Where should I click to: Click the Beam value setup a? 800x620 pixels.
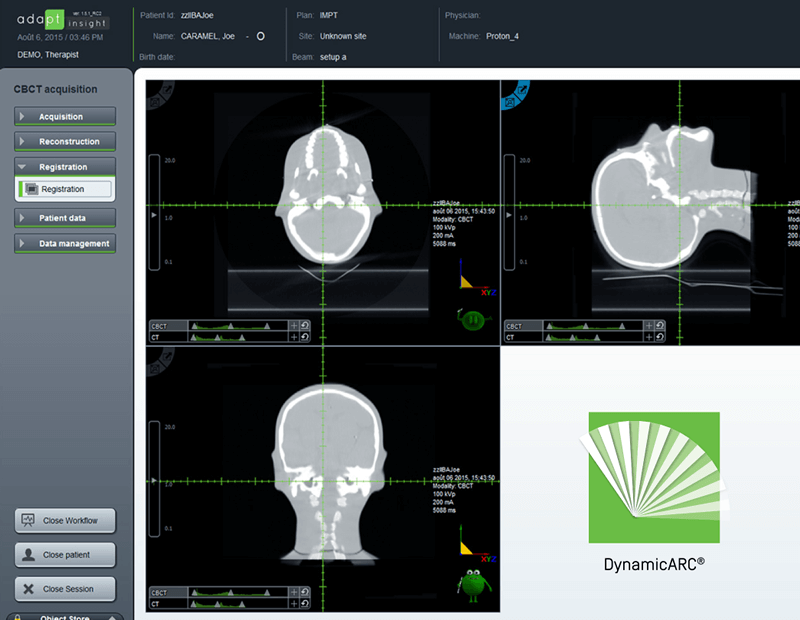tap(333, 57)
